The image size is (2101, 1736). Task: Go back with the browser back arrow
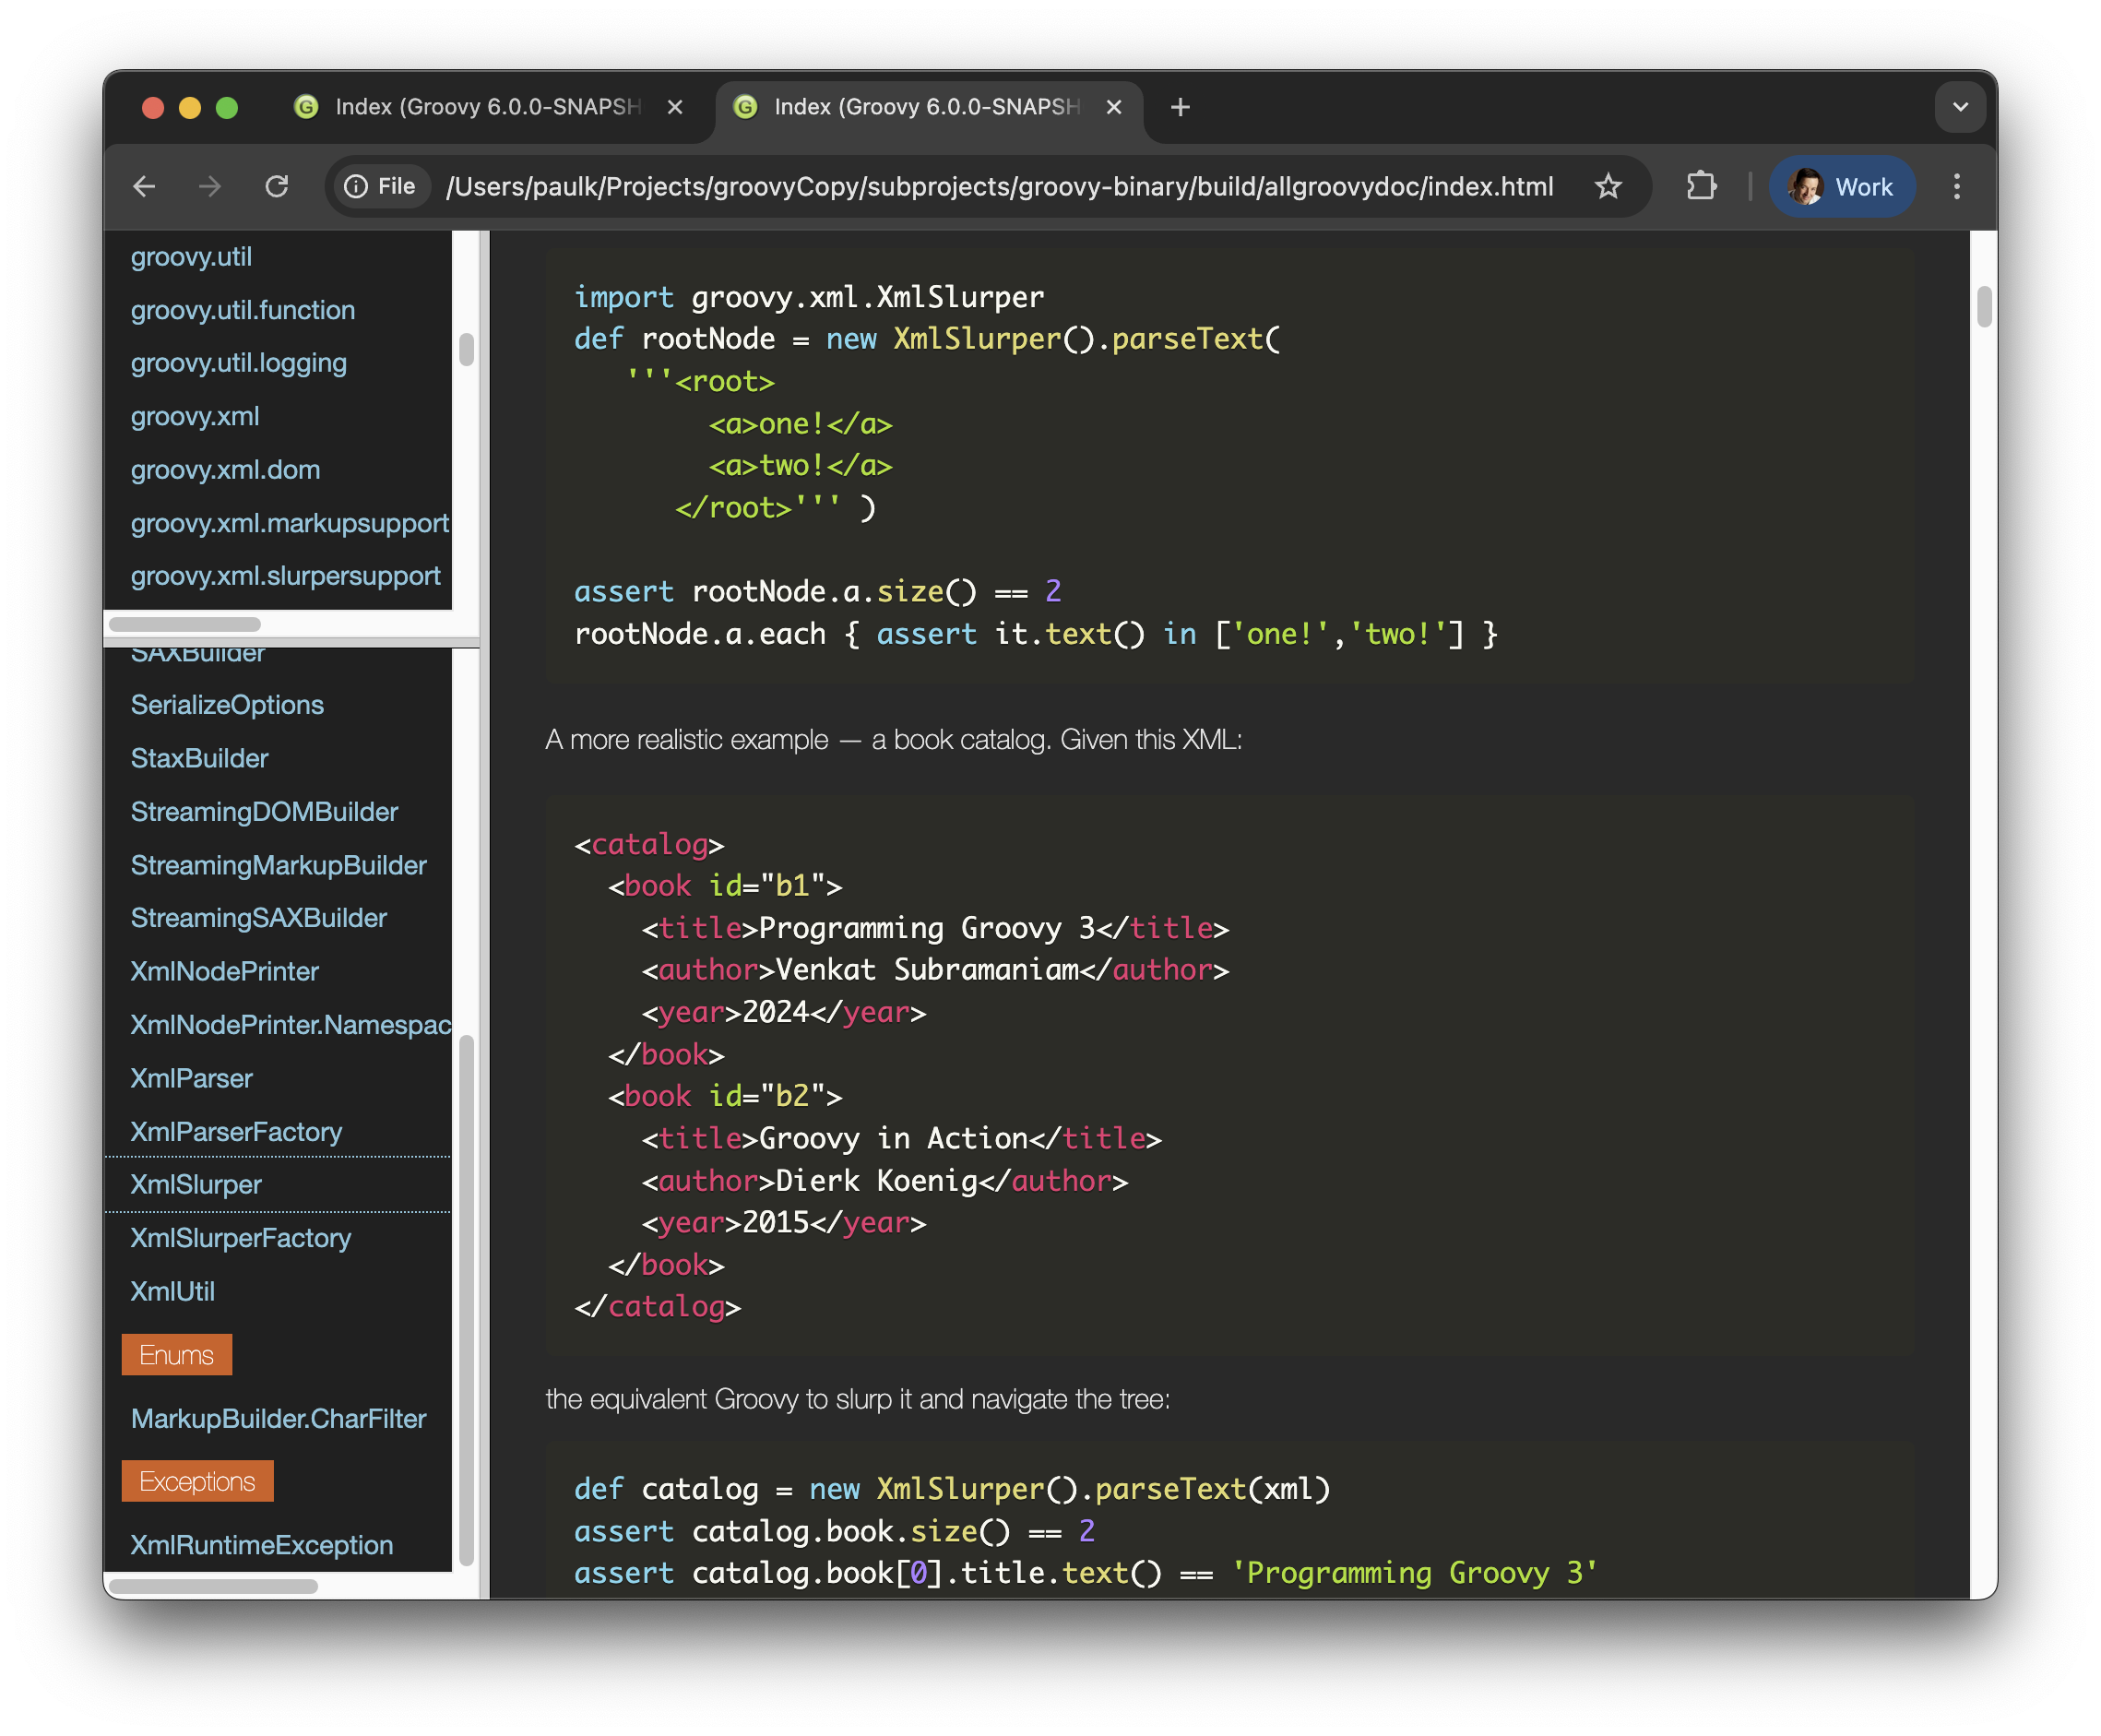coord(144,187)
